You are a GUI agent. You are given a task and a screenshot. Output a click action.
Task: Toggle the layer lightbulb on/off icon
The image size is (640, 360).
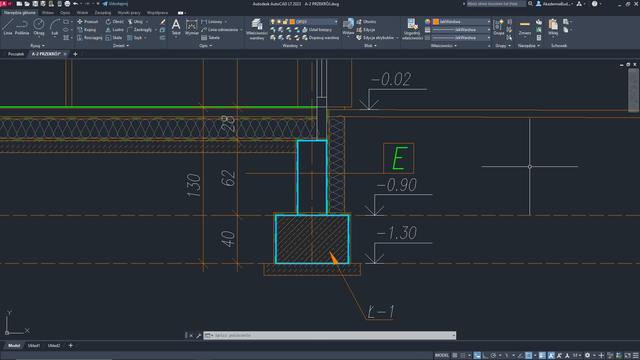coord(273,22)
